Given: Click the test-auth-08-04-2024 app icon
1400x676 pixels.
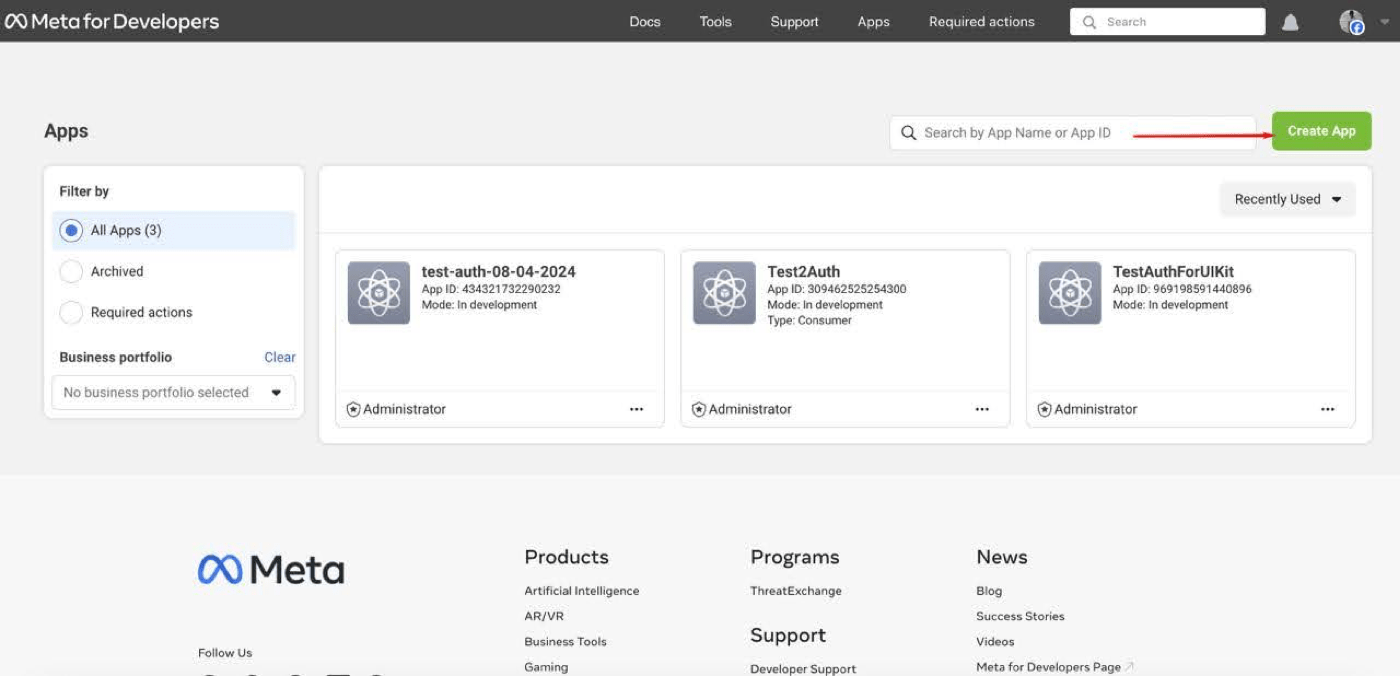Looking at the screenshot, I should (379, 293).
